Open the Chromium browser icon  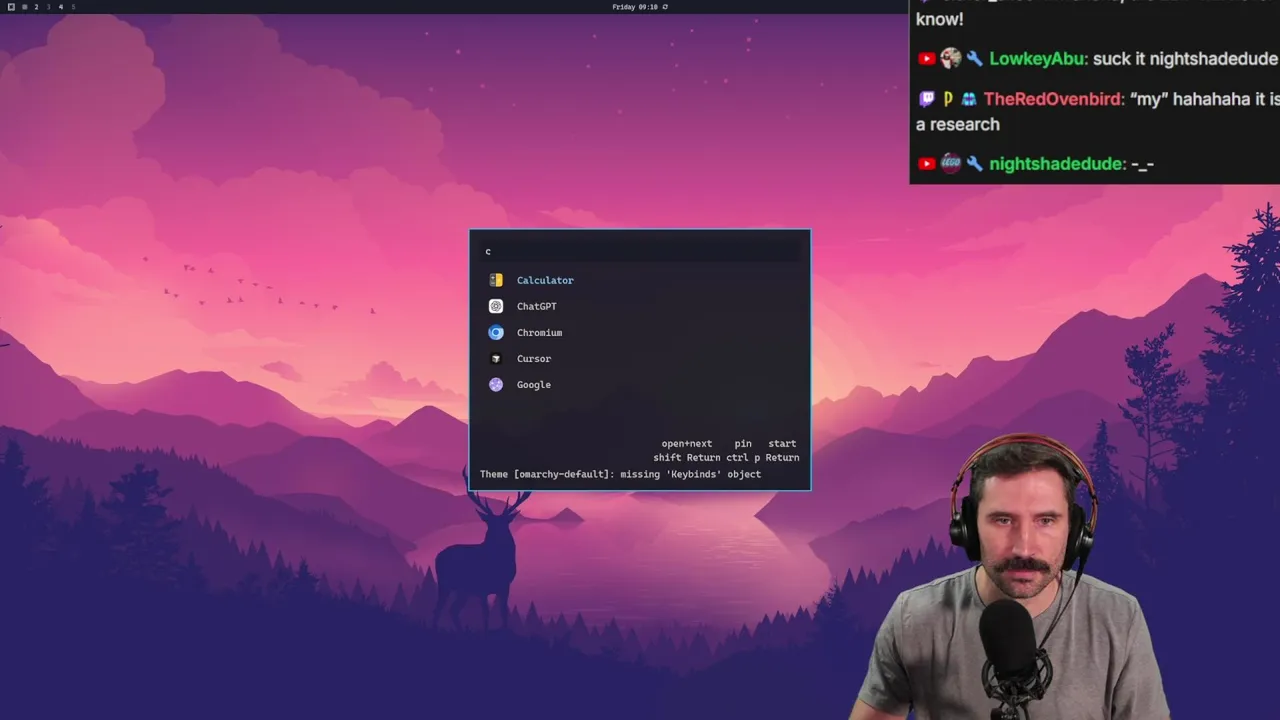point(496,332)
